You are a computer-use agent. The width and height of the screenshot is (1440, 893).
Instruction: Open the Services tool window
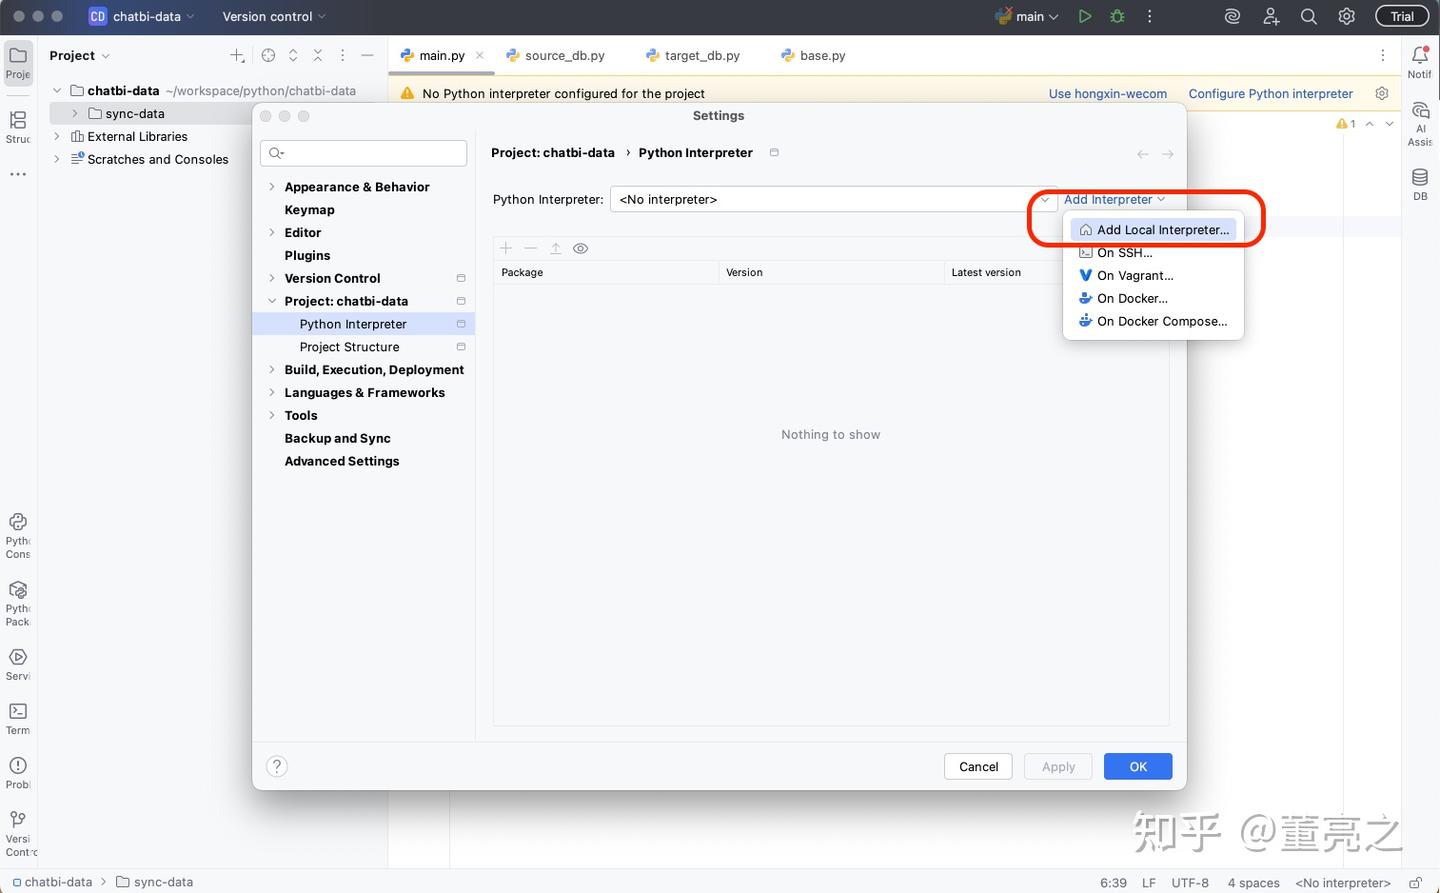[18, 664]
